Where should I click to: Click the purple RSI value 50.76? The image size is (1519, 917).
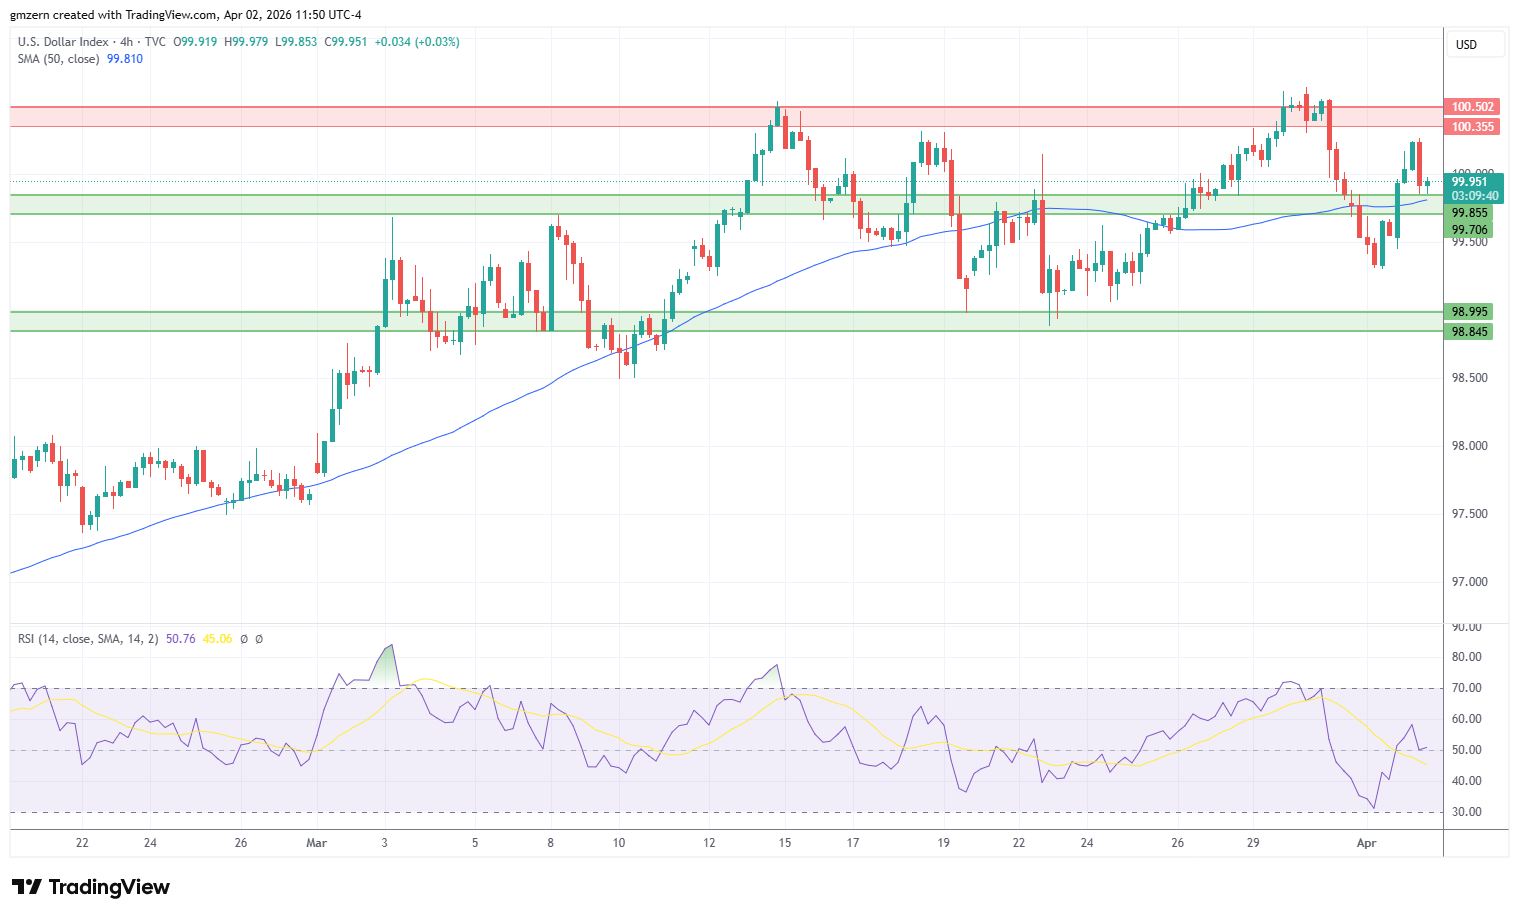pyautogui.click(x=181, y=638)
